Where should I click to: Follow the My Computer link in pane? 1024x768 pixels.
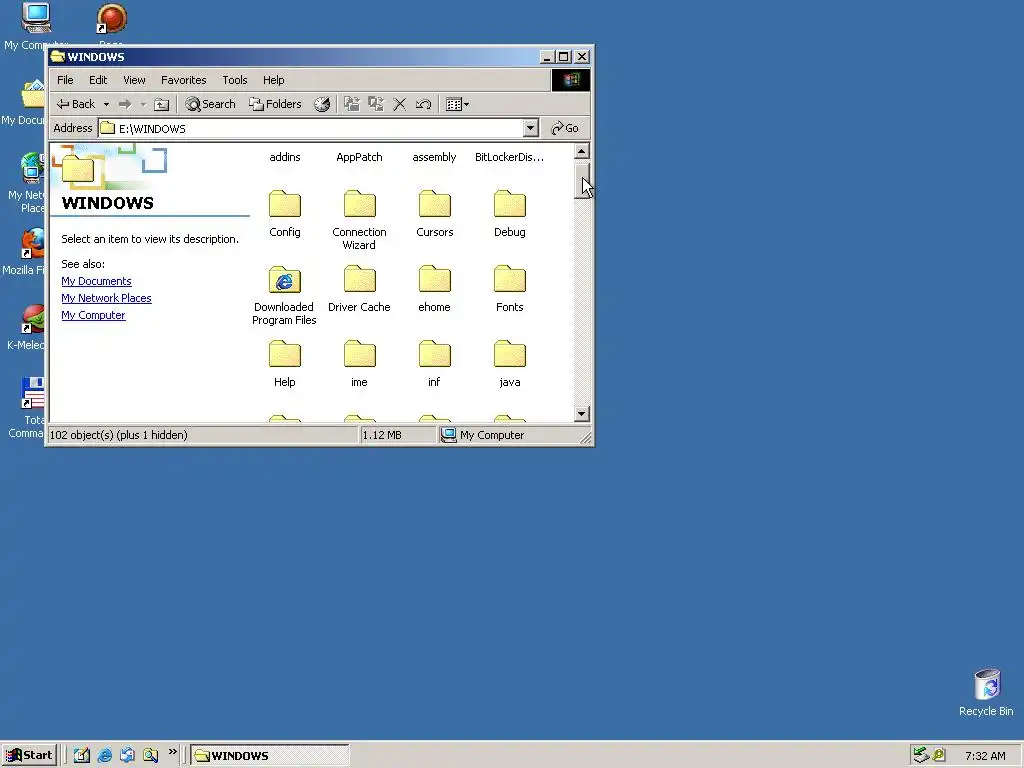coord(93,315)
